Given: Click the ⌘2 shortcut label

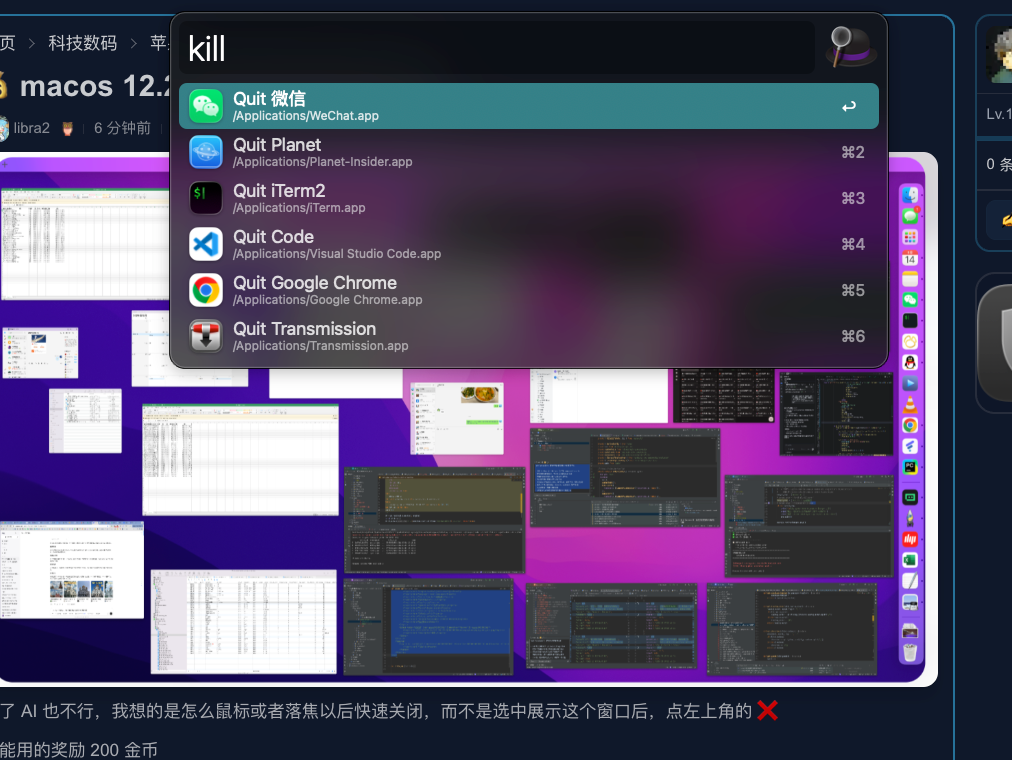Looking at the screenshot, I should tap(853, 152).
